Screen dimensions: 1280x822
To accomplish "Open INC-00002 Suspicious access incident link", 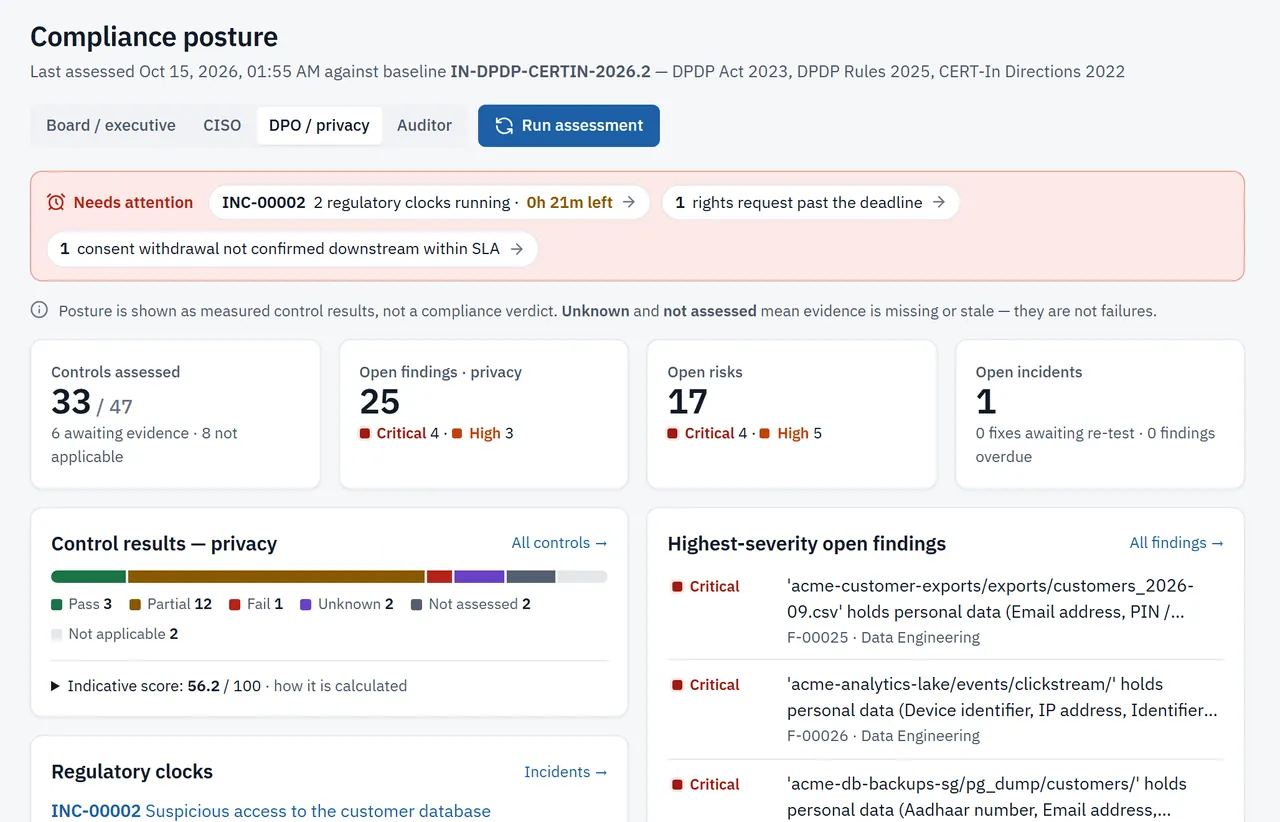I will 271,811.
